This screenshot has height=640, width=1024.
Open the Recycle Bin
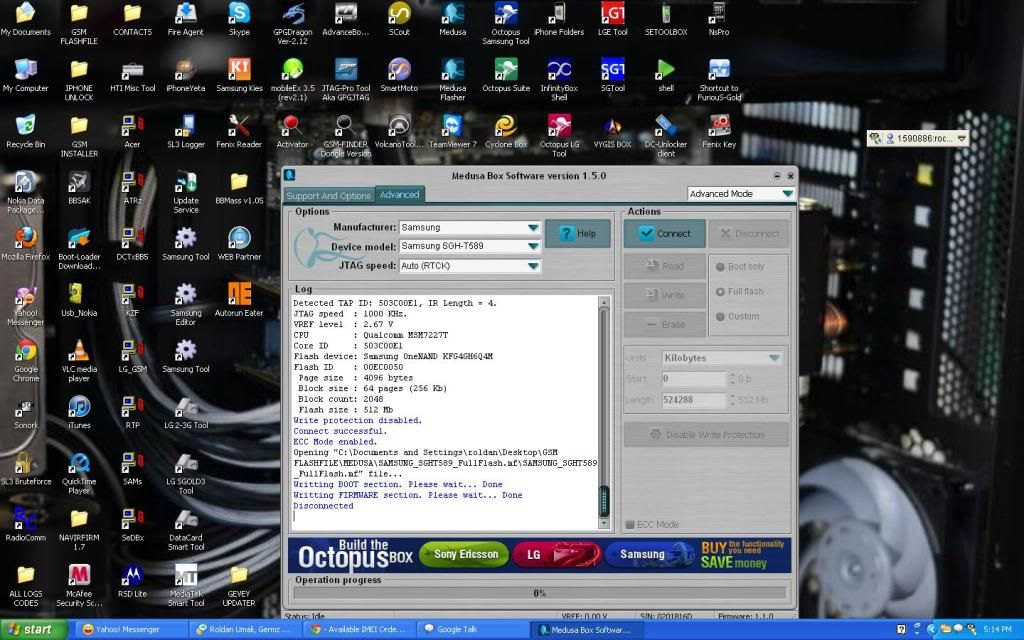click(25, 131)
